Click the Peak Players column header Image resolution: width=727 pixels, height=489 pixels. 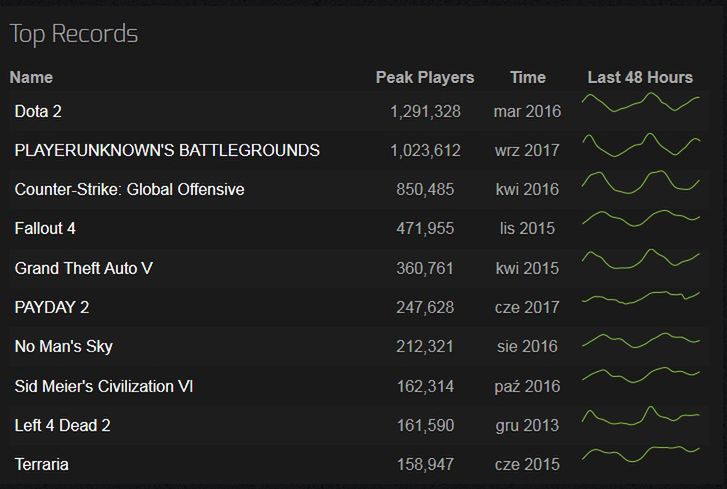coord(425,77)
